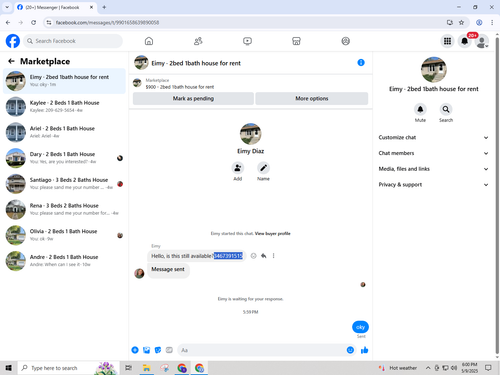The height and width of the screenshot is (375, 500).
Task: Expand the Customize chat section
Action: [433, 137]
